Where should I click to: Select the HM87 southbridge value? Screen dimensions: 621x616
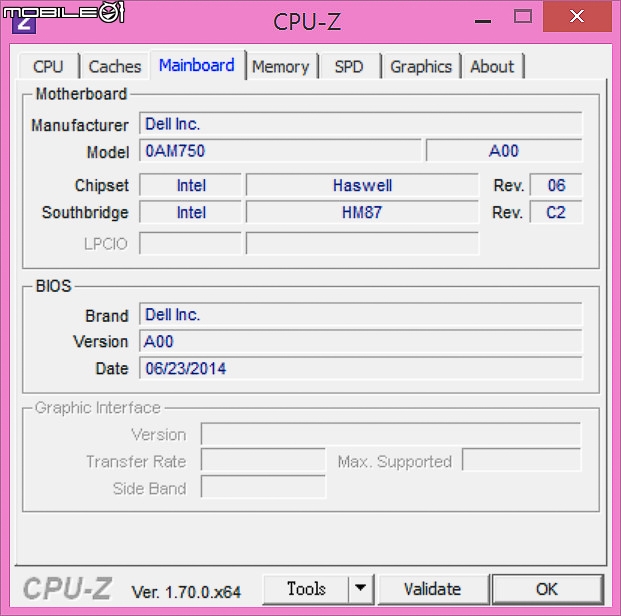tap(362, 212)
